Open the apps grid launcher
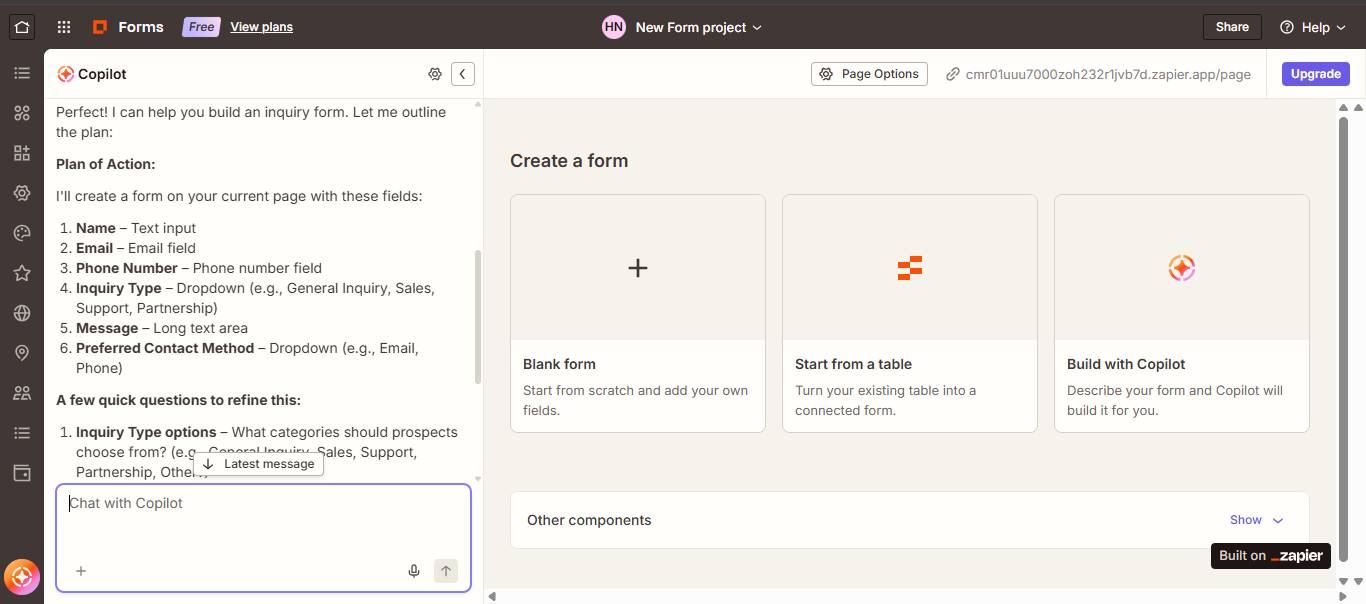Image resolution: width=1366 pixels, height=604 pixels. tap(64, 27)
